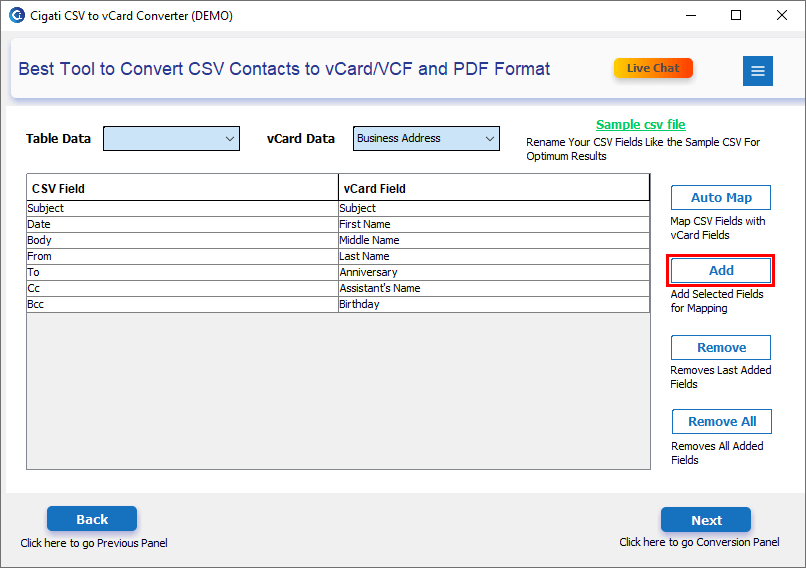Open the Table Data dropdown
Screen dimensions: 806x568
pos(171,138)
